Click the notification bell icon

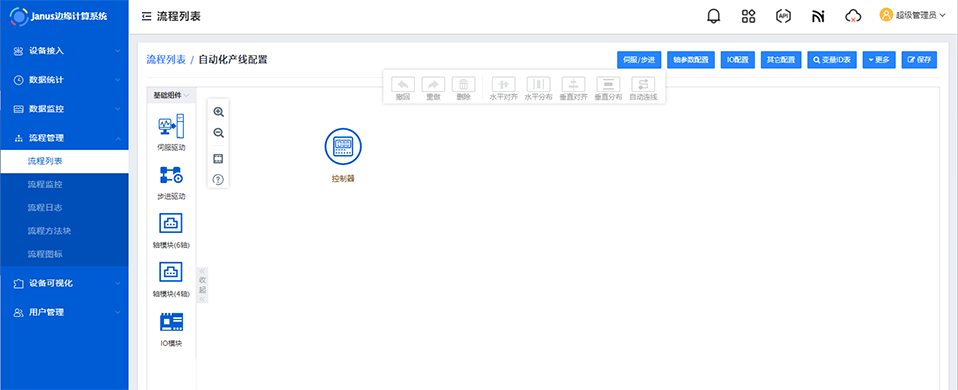click(713, 17)
